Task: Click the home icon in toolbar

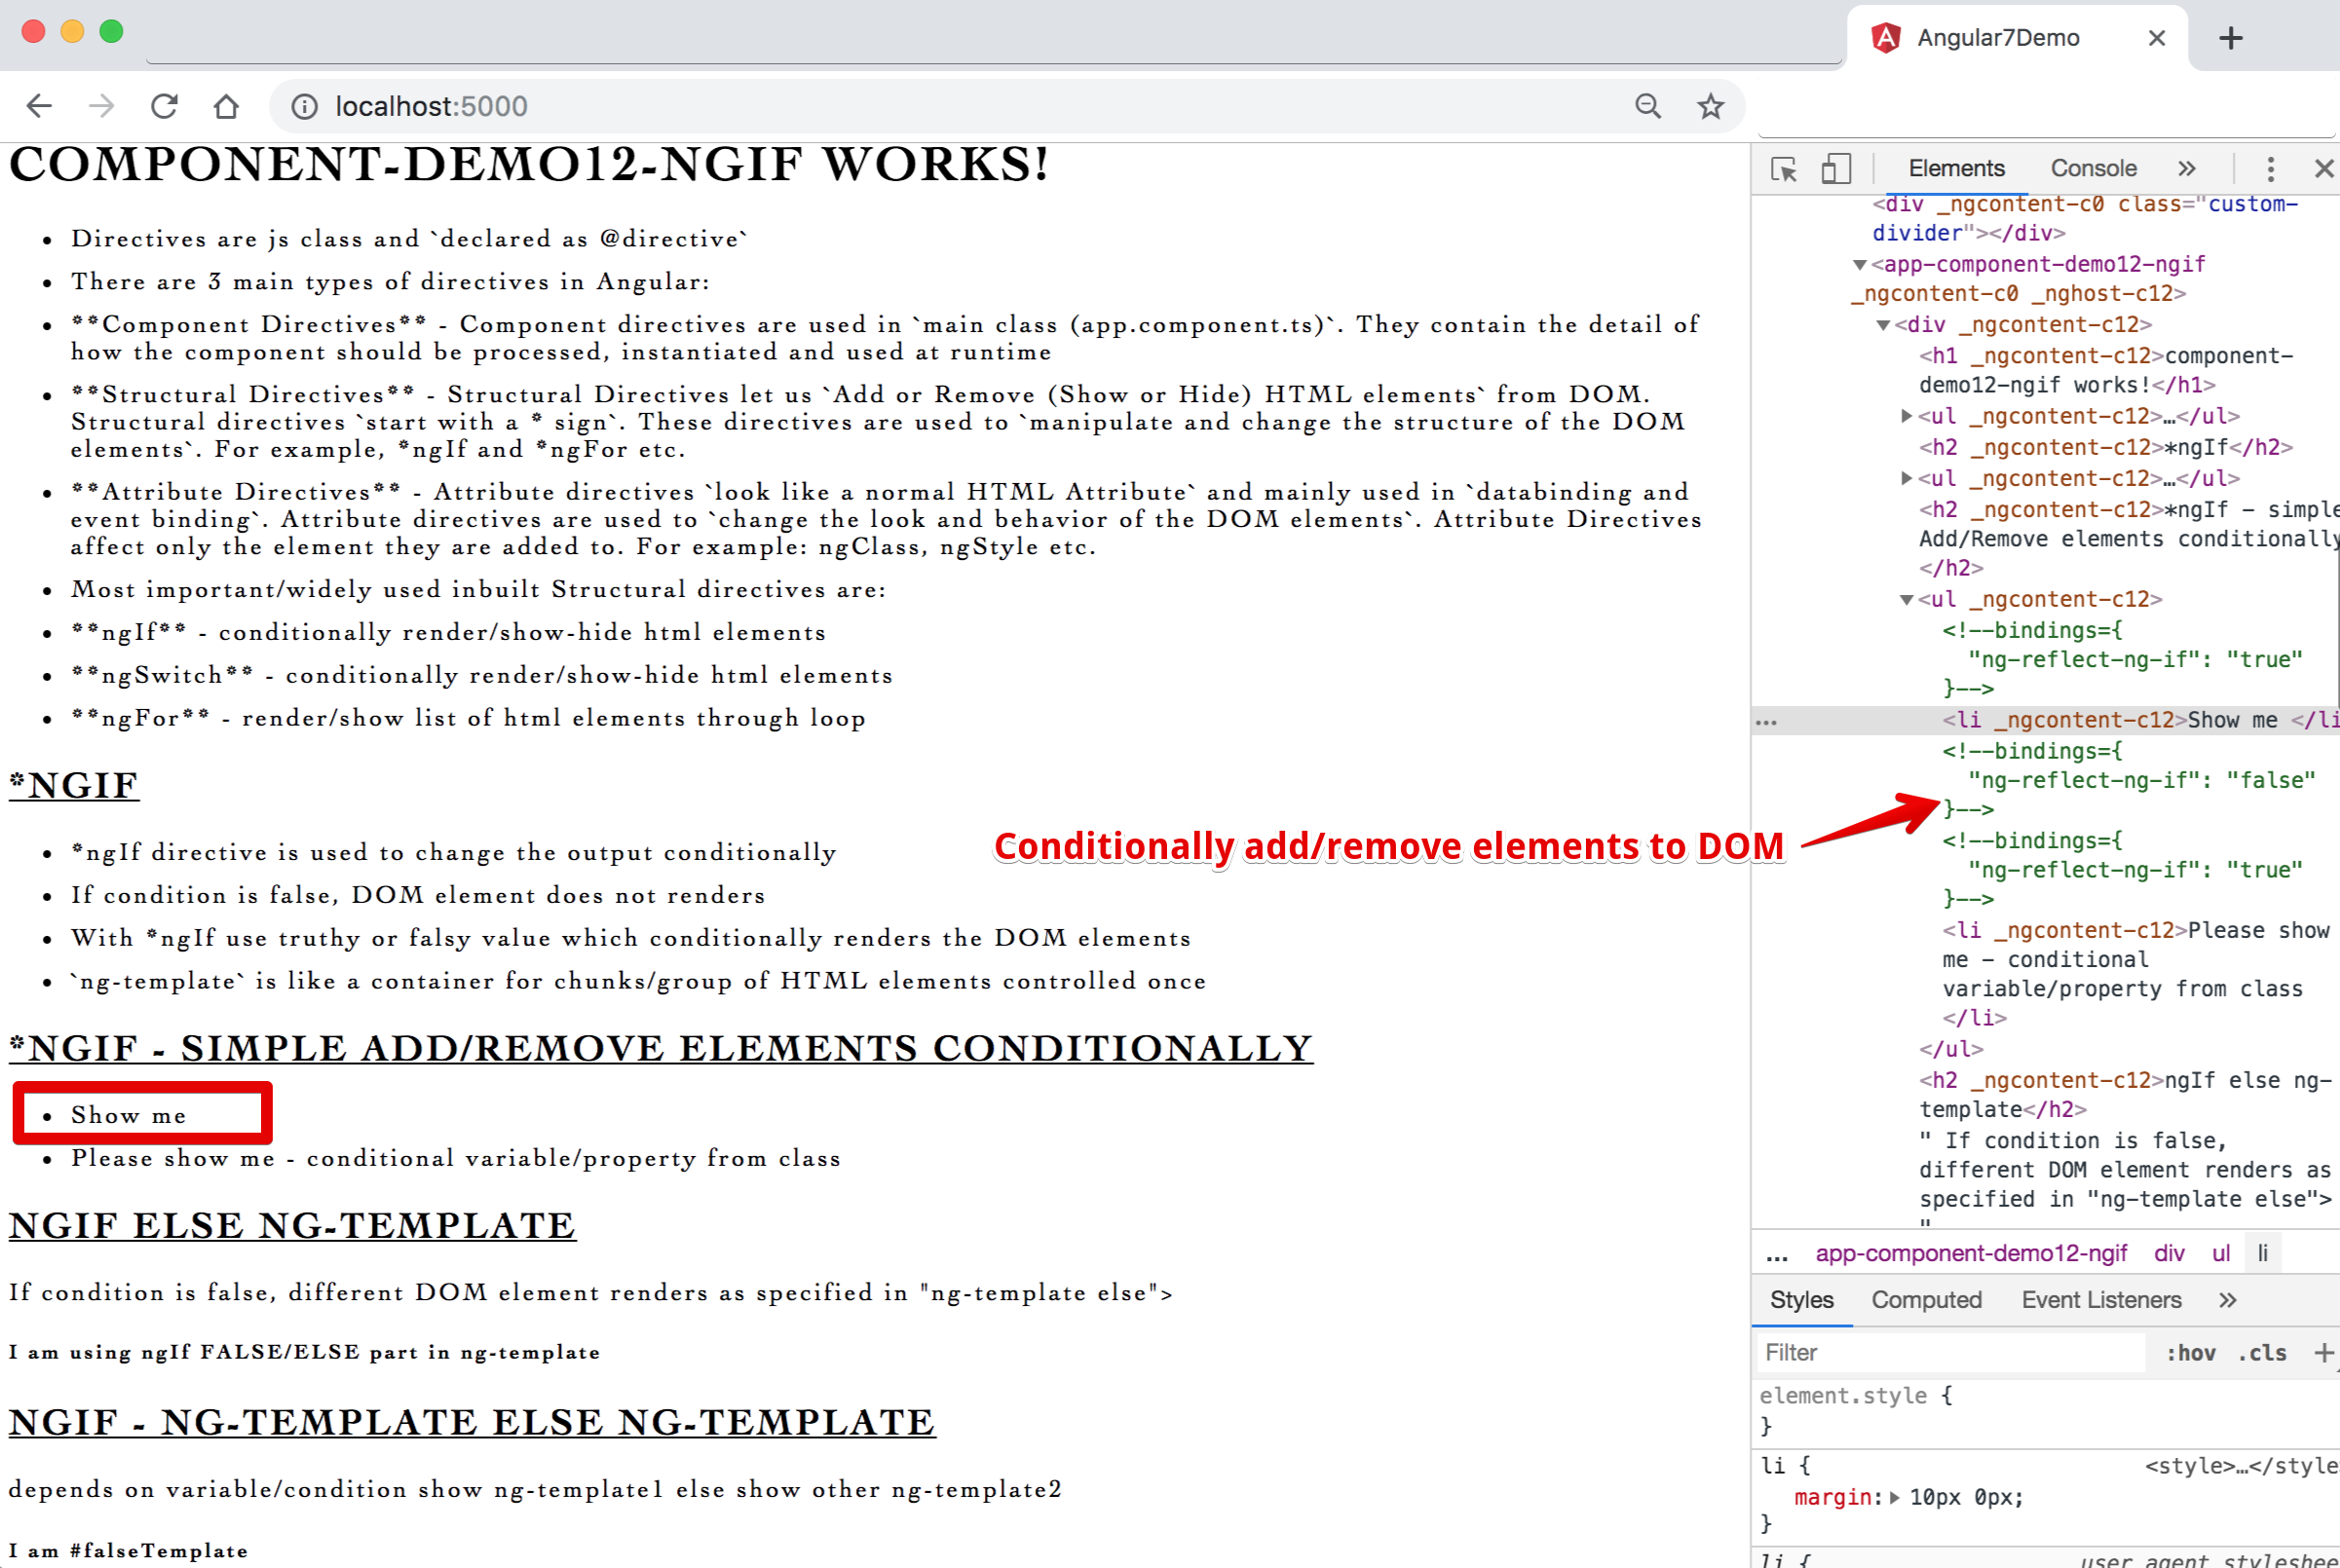Action: (226, 106)
